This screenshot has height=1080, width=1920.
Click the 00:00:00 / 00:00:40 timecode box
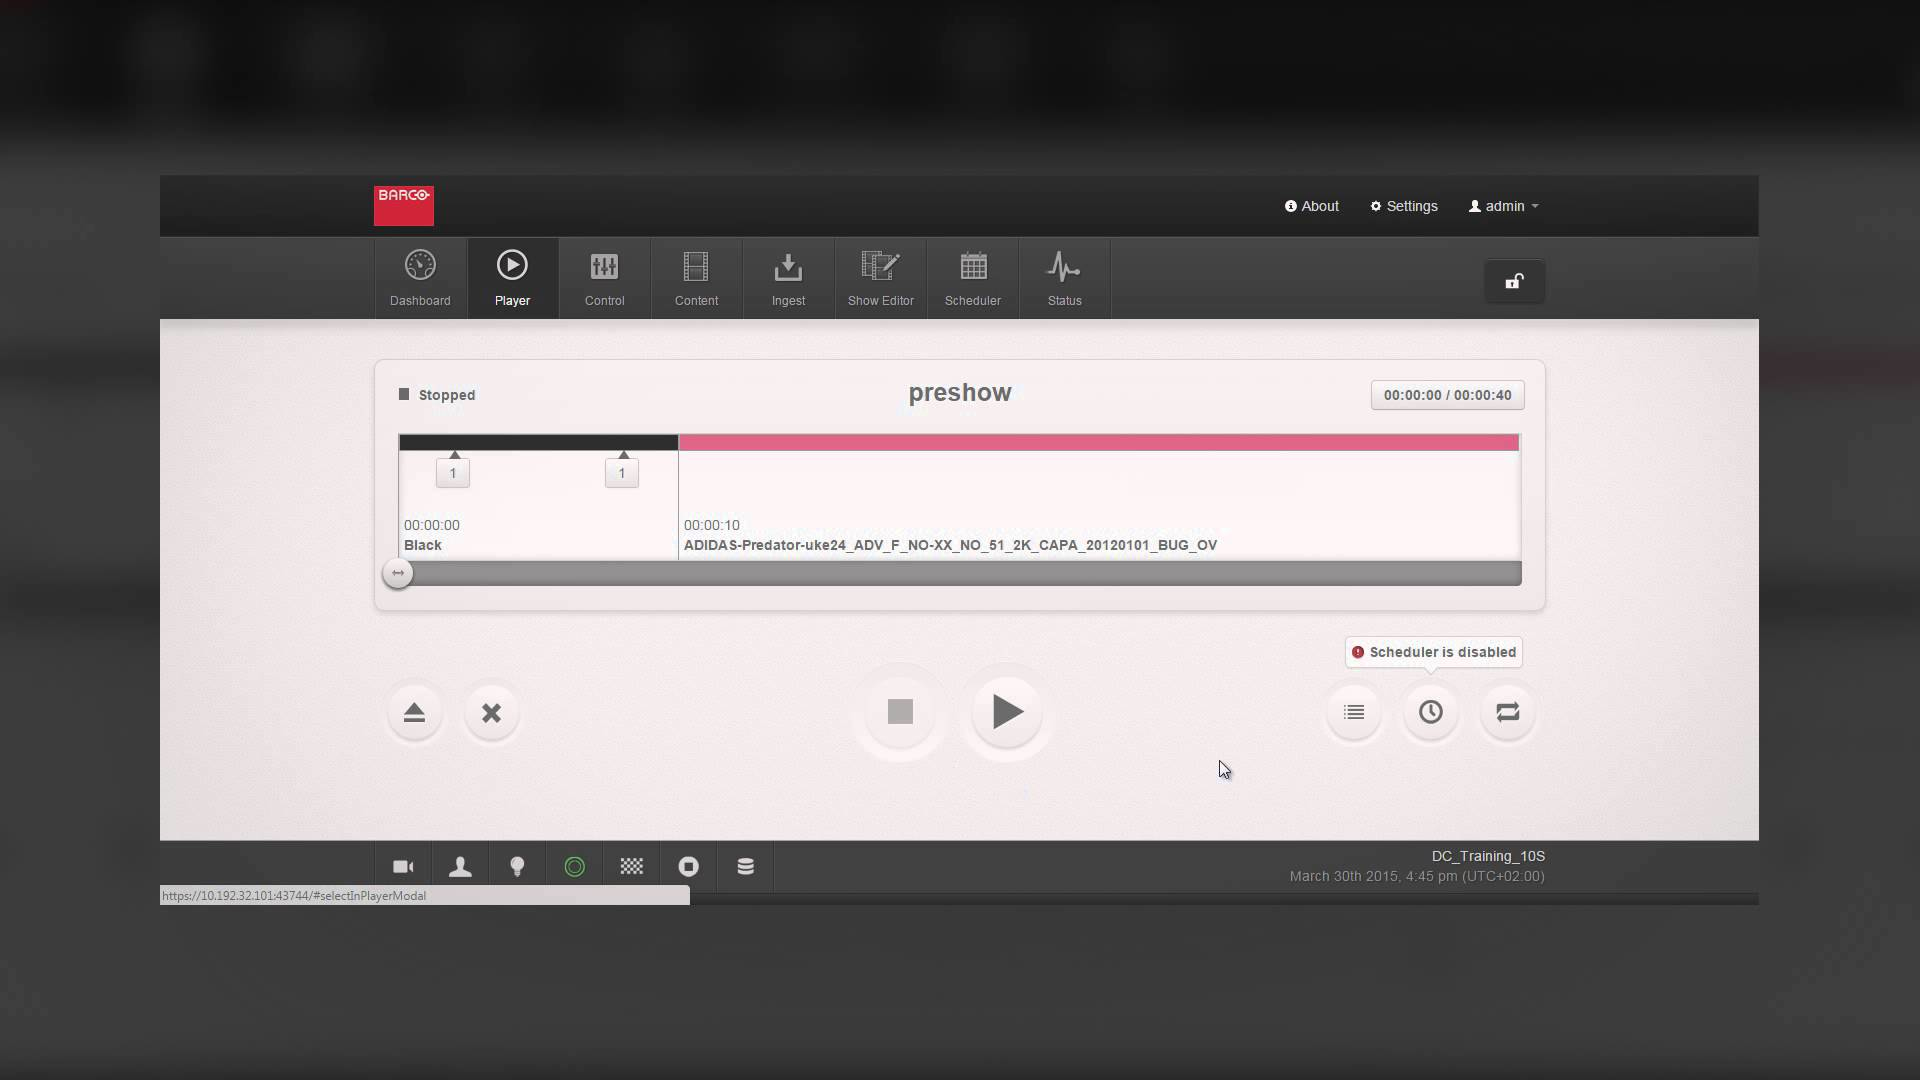(x=1447, y=395)
